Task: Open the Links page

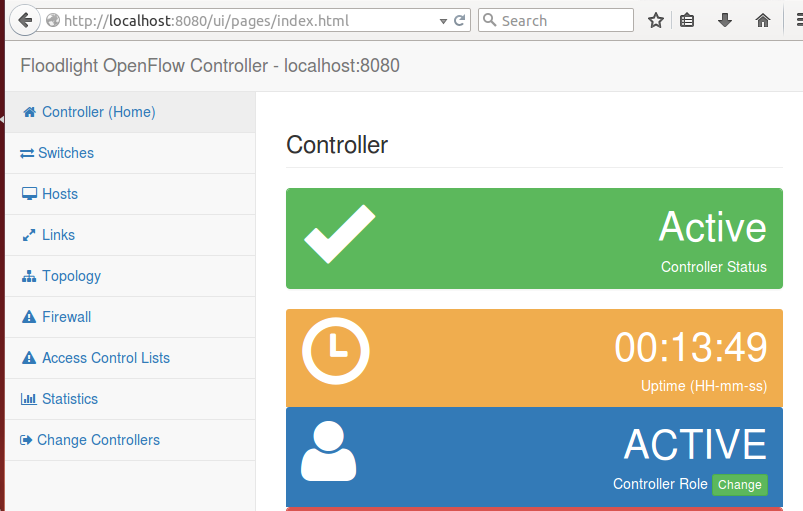Action: coord(130,235)
